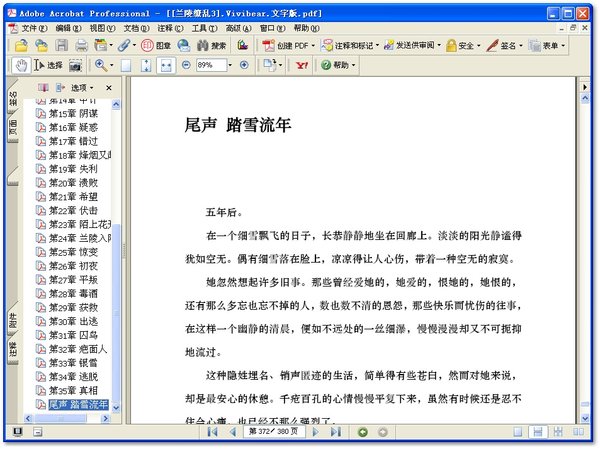The image size is (600, 449).
Task: Click the email globe icon
Action: coord(184,46)
